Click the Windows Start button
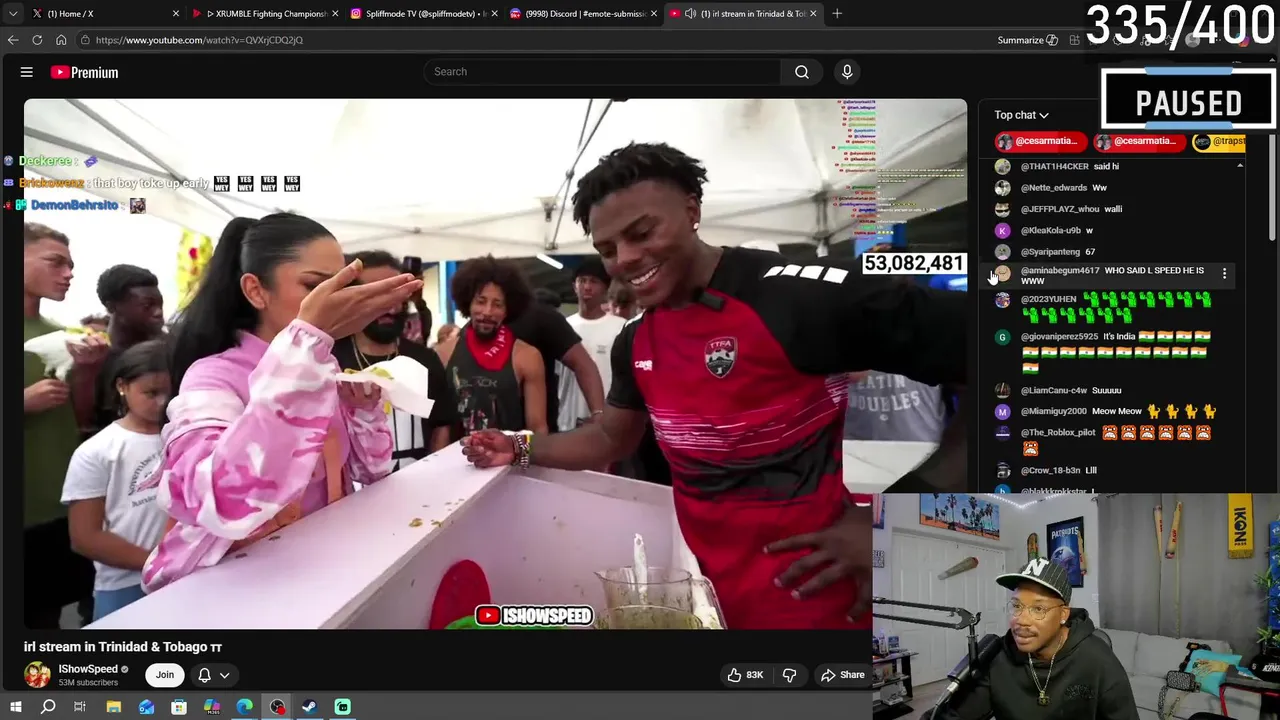Screen dimensions: 1280x720 tap(15, 707)
